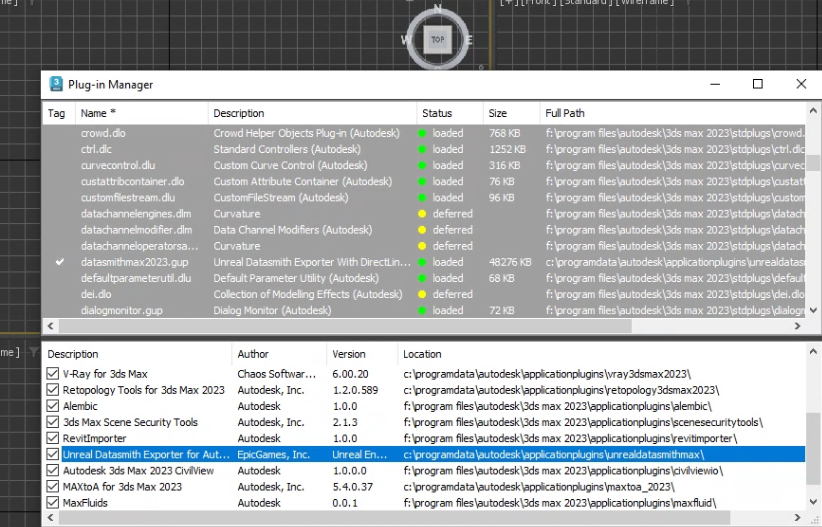Sort plugins by the Size column header

click(512, 113)
